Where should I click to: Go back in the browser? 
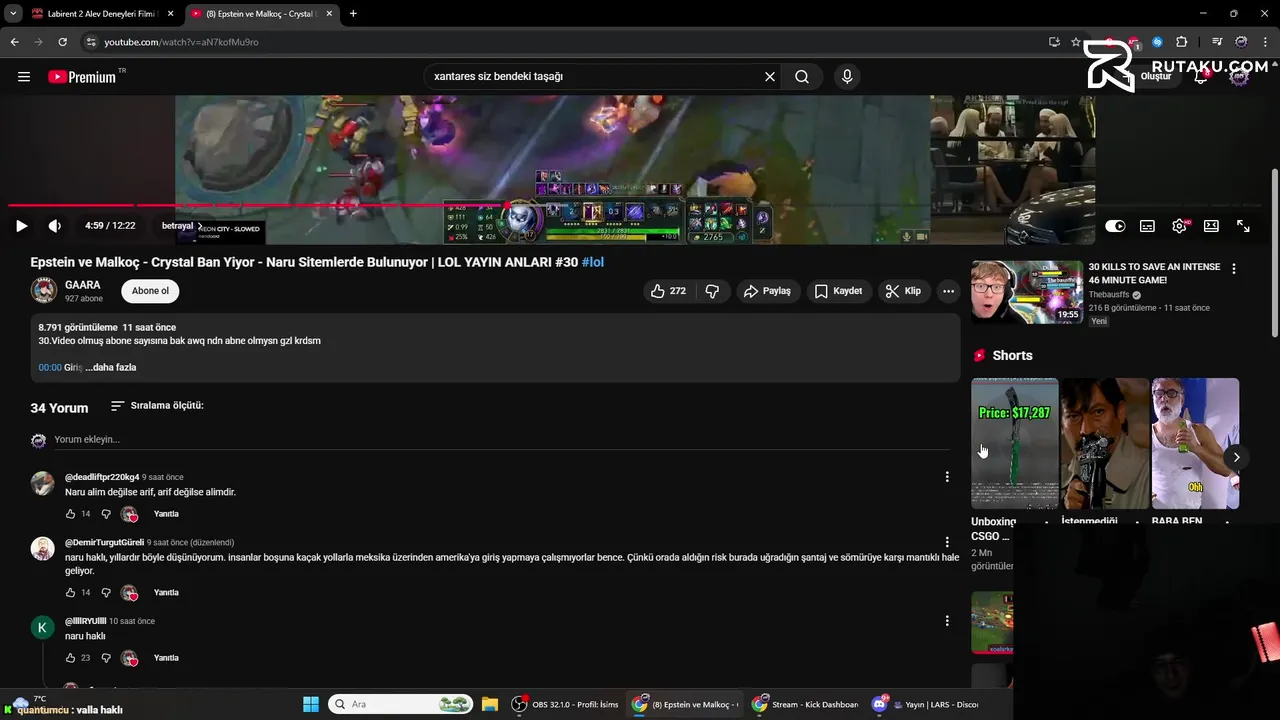tap(14, 42)
